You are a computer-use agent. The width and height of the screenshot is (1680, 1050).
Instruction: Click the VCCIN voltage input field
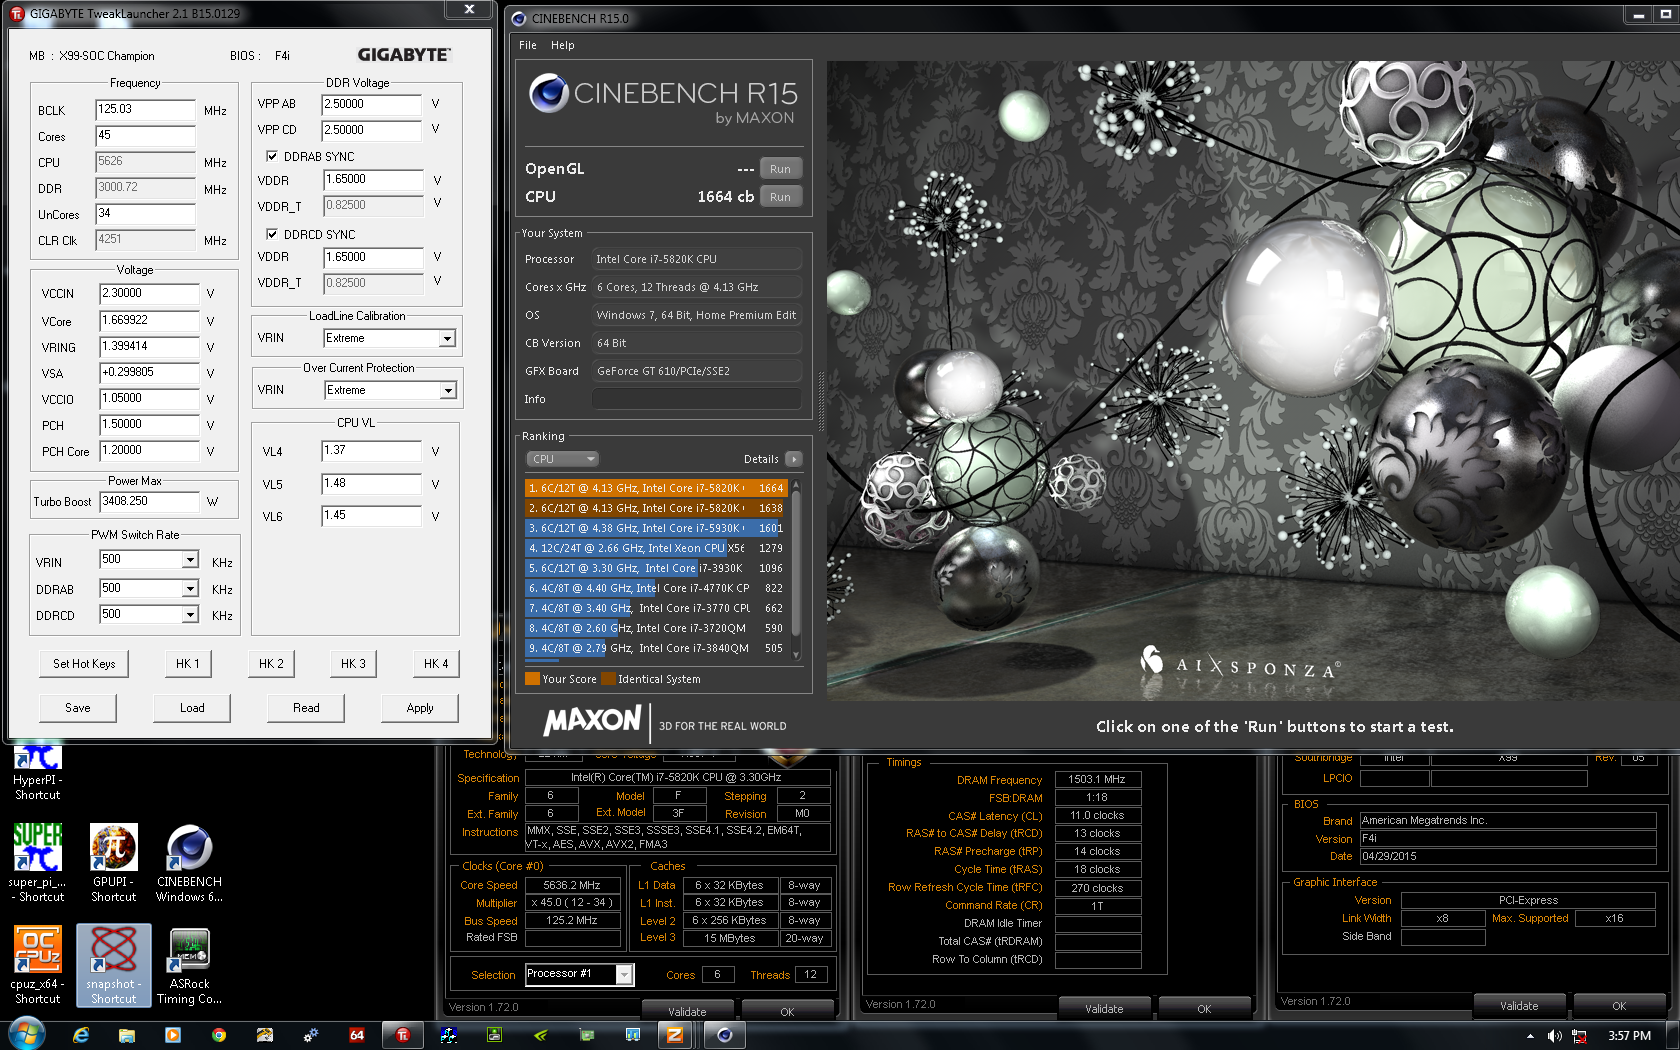150,294
